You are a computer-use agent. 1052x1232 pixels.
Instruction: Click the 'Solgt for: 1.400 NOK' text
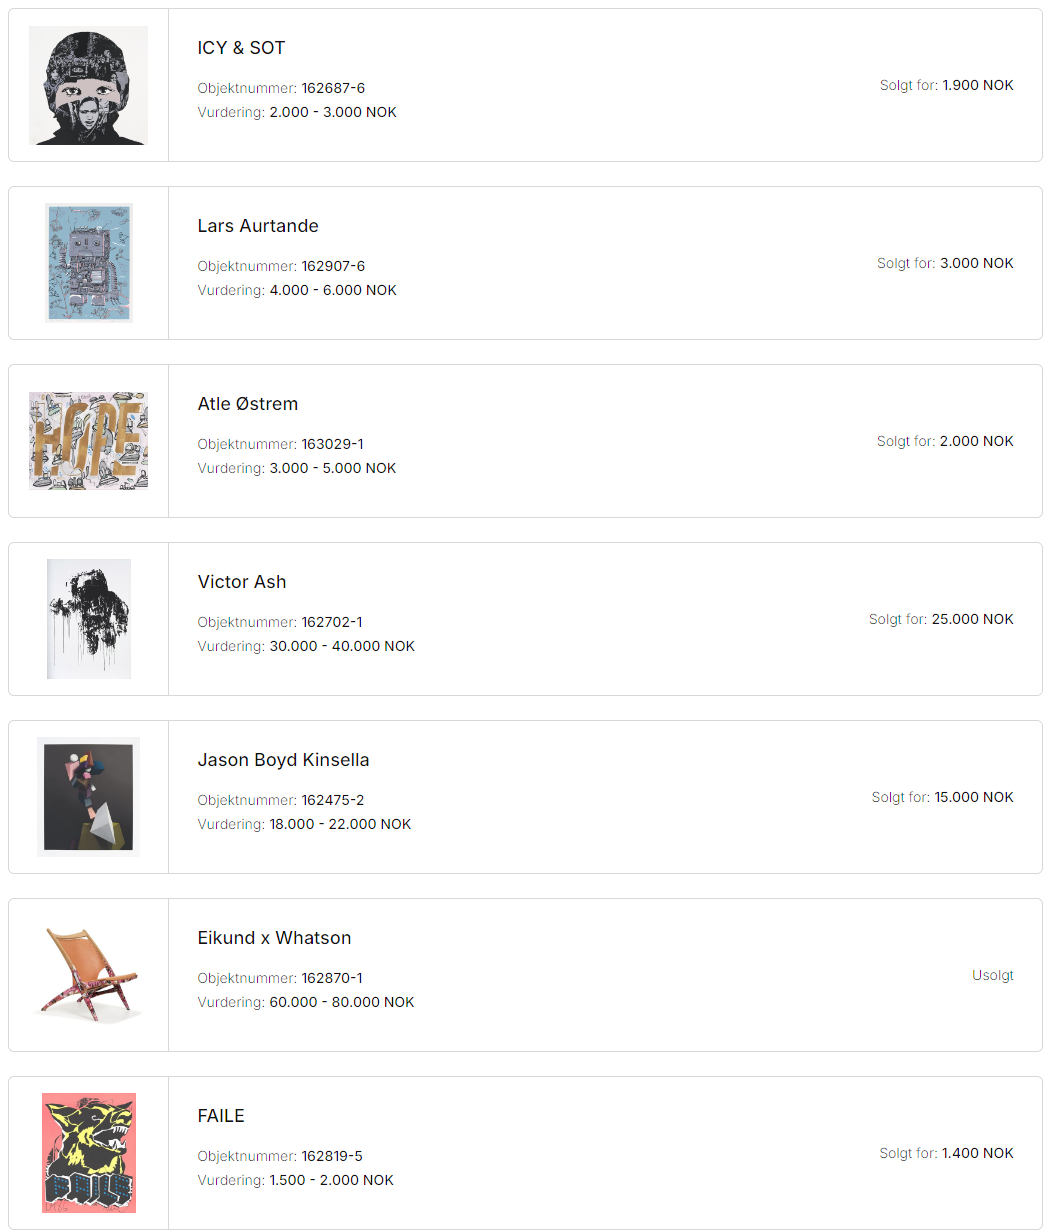pos(946,1153)
